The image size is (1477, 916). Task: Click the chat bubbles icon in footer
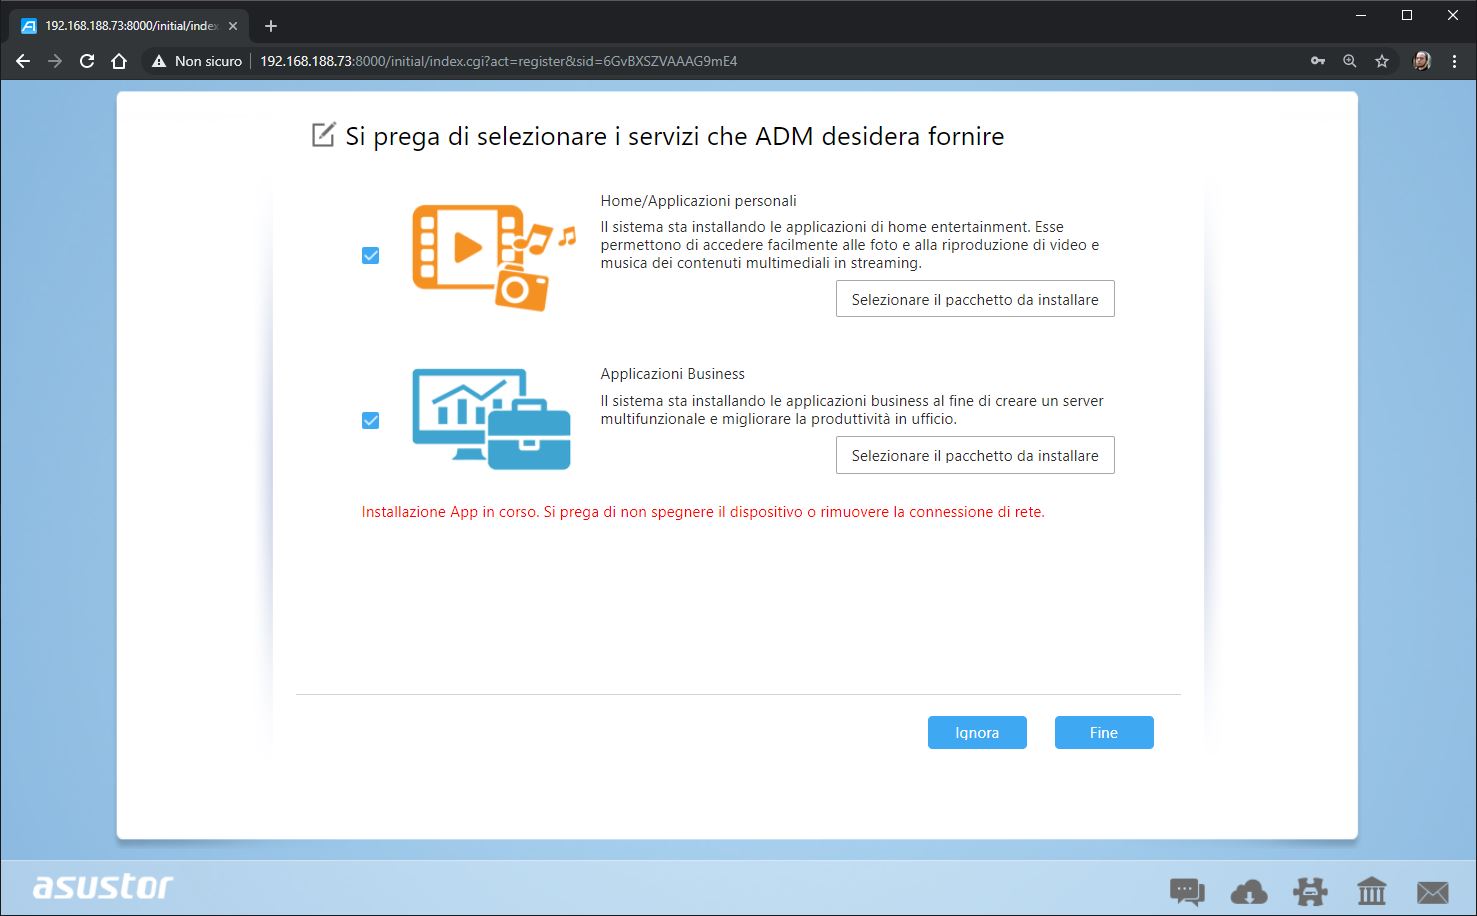[x=1187, y=890]
